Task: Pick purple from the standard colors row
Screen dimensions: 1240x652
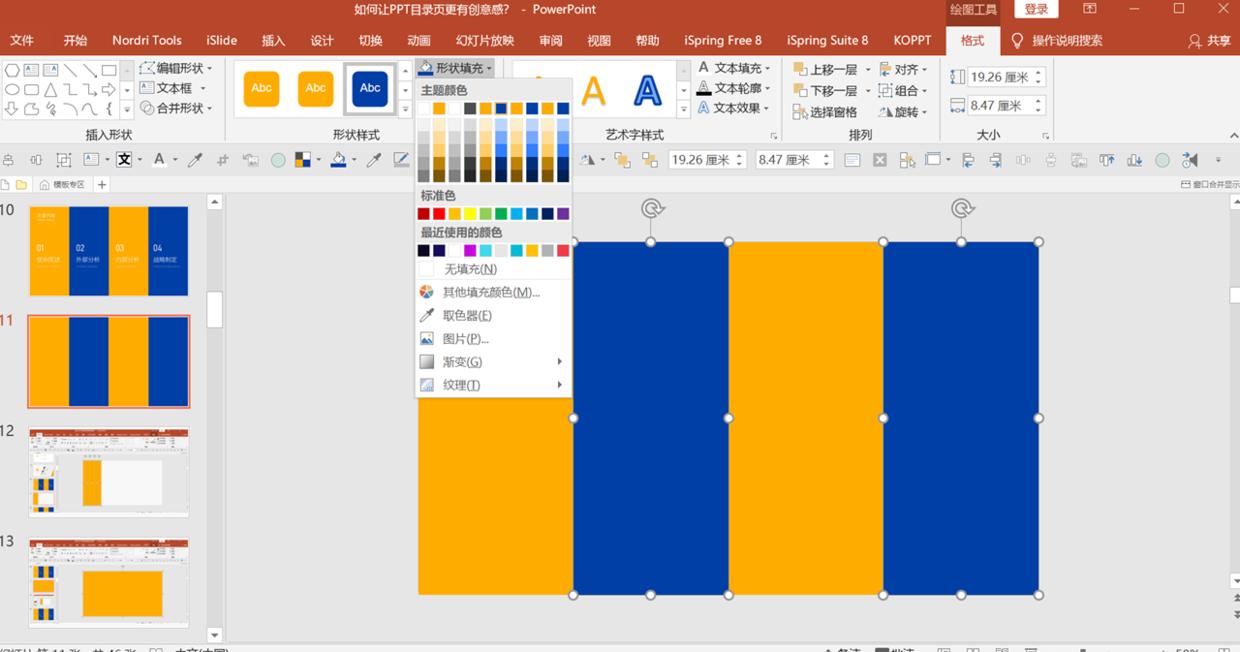Action: [x=563, y=214]
